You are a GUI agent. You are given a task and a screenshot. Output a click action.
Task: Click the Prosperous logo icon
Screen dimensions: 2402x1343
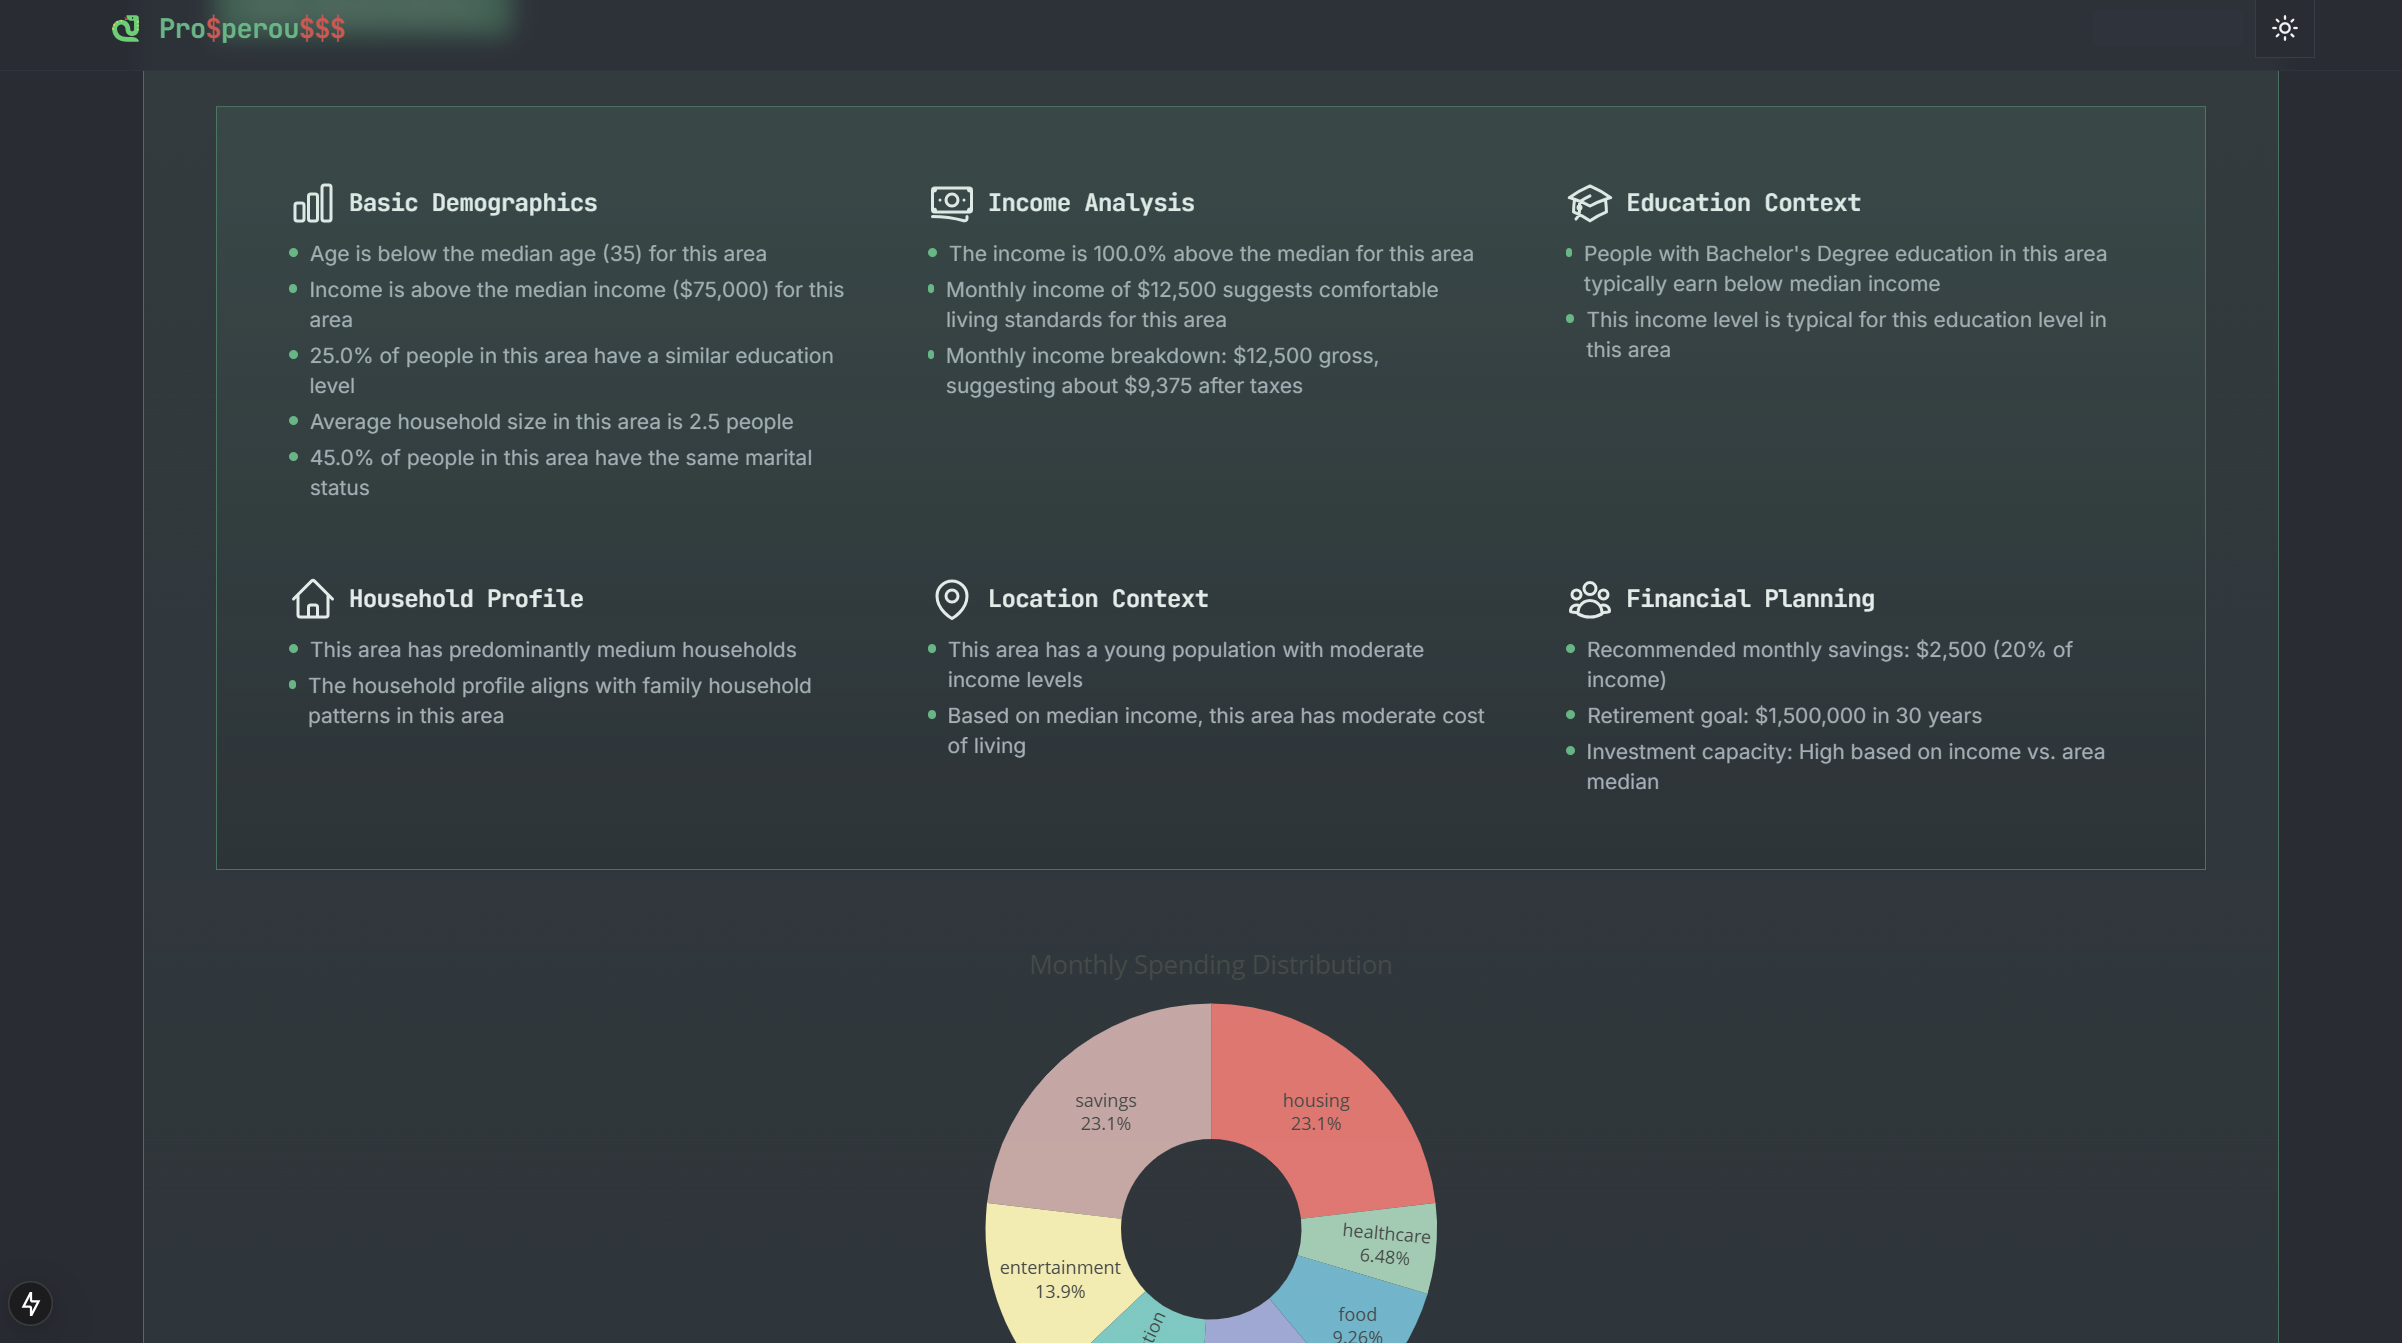(x=126, y=28)
